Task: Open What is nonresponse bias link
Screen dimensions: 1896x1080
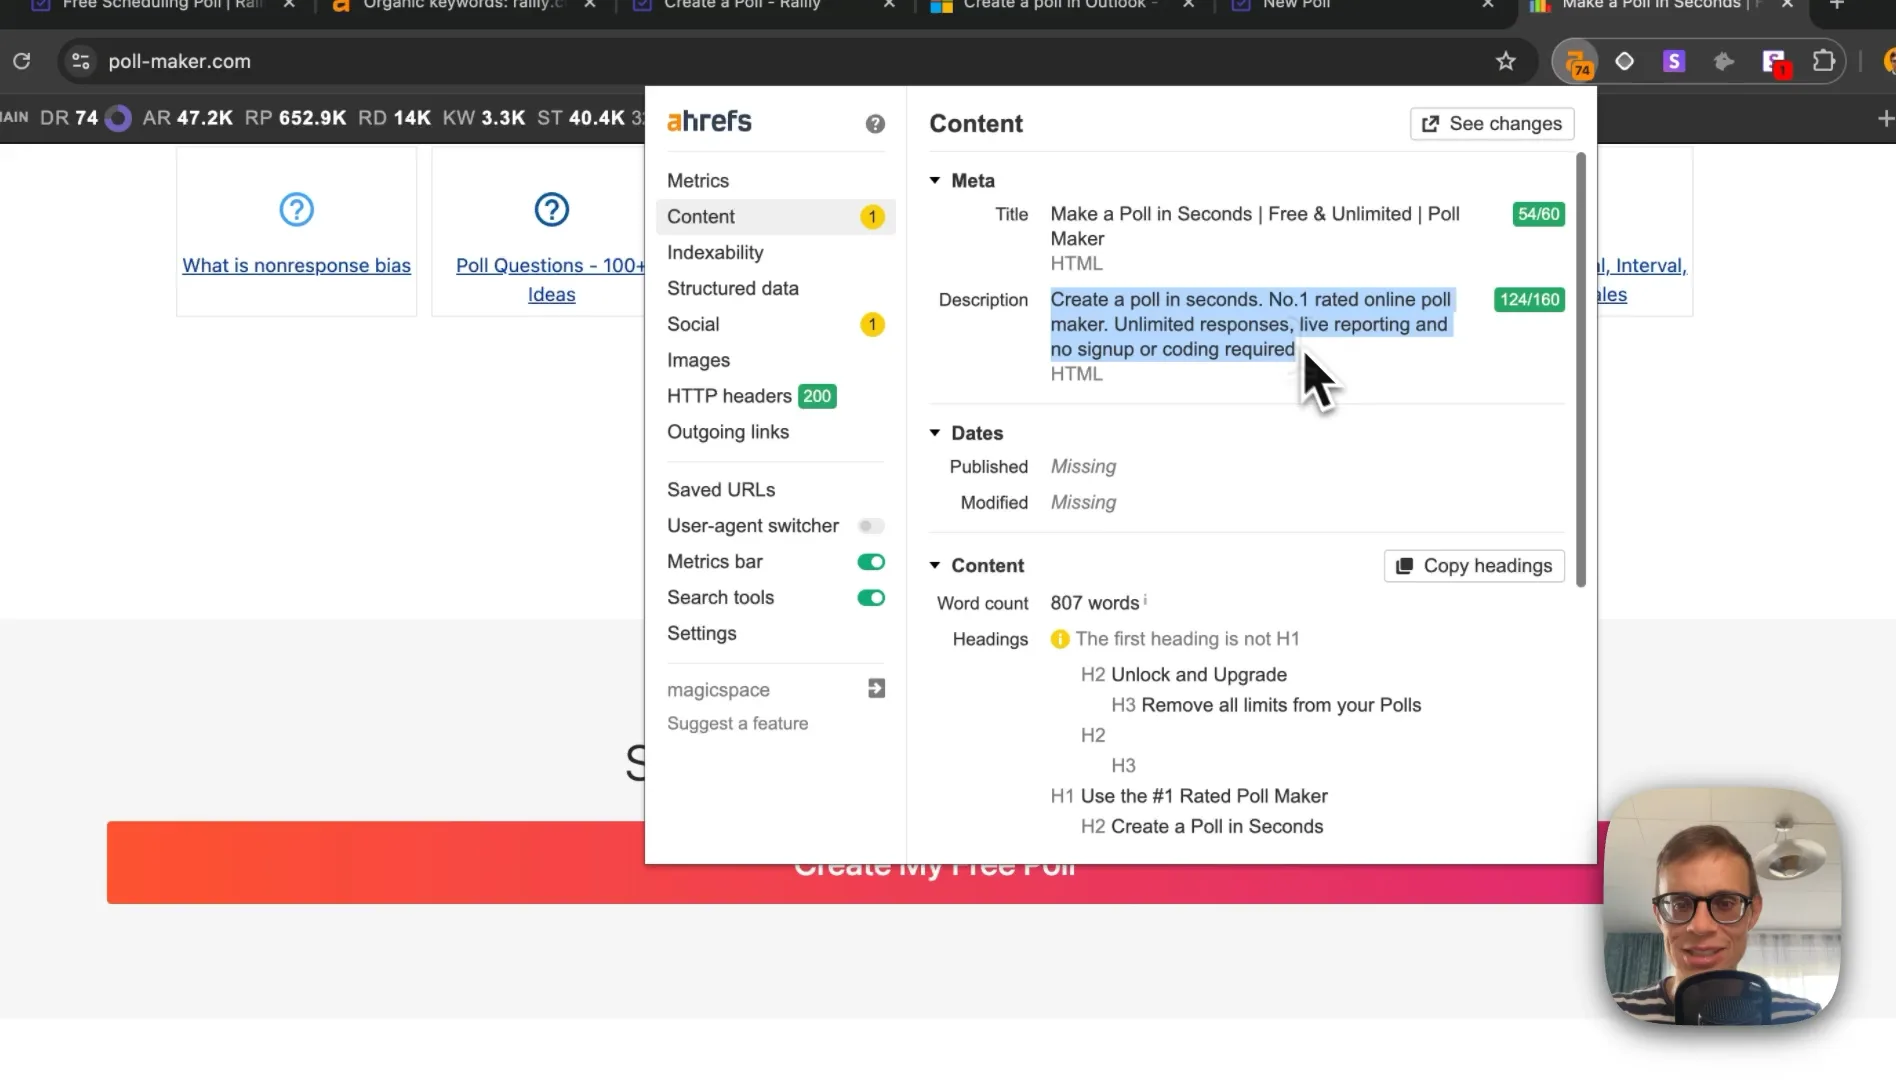Action: coord(296,266)
